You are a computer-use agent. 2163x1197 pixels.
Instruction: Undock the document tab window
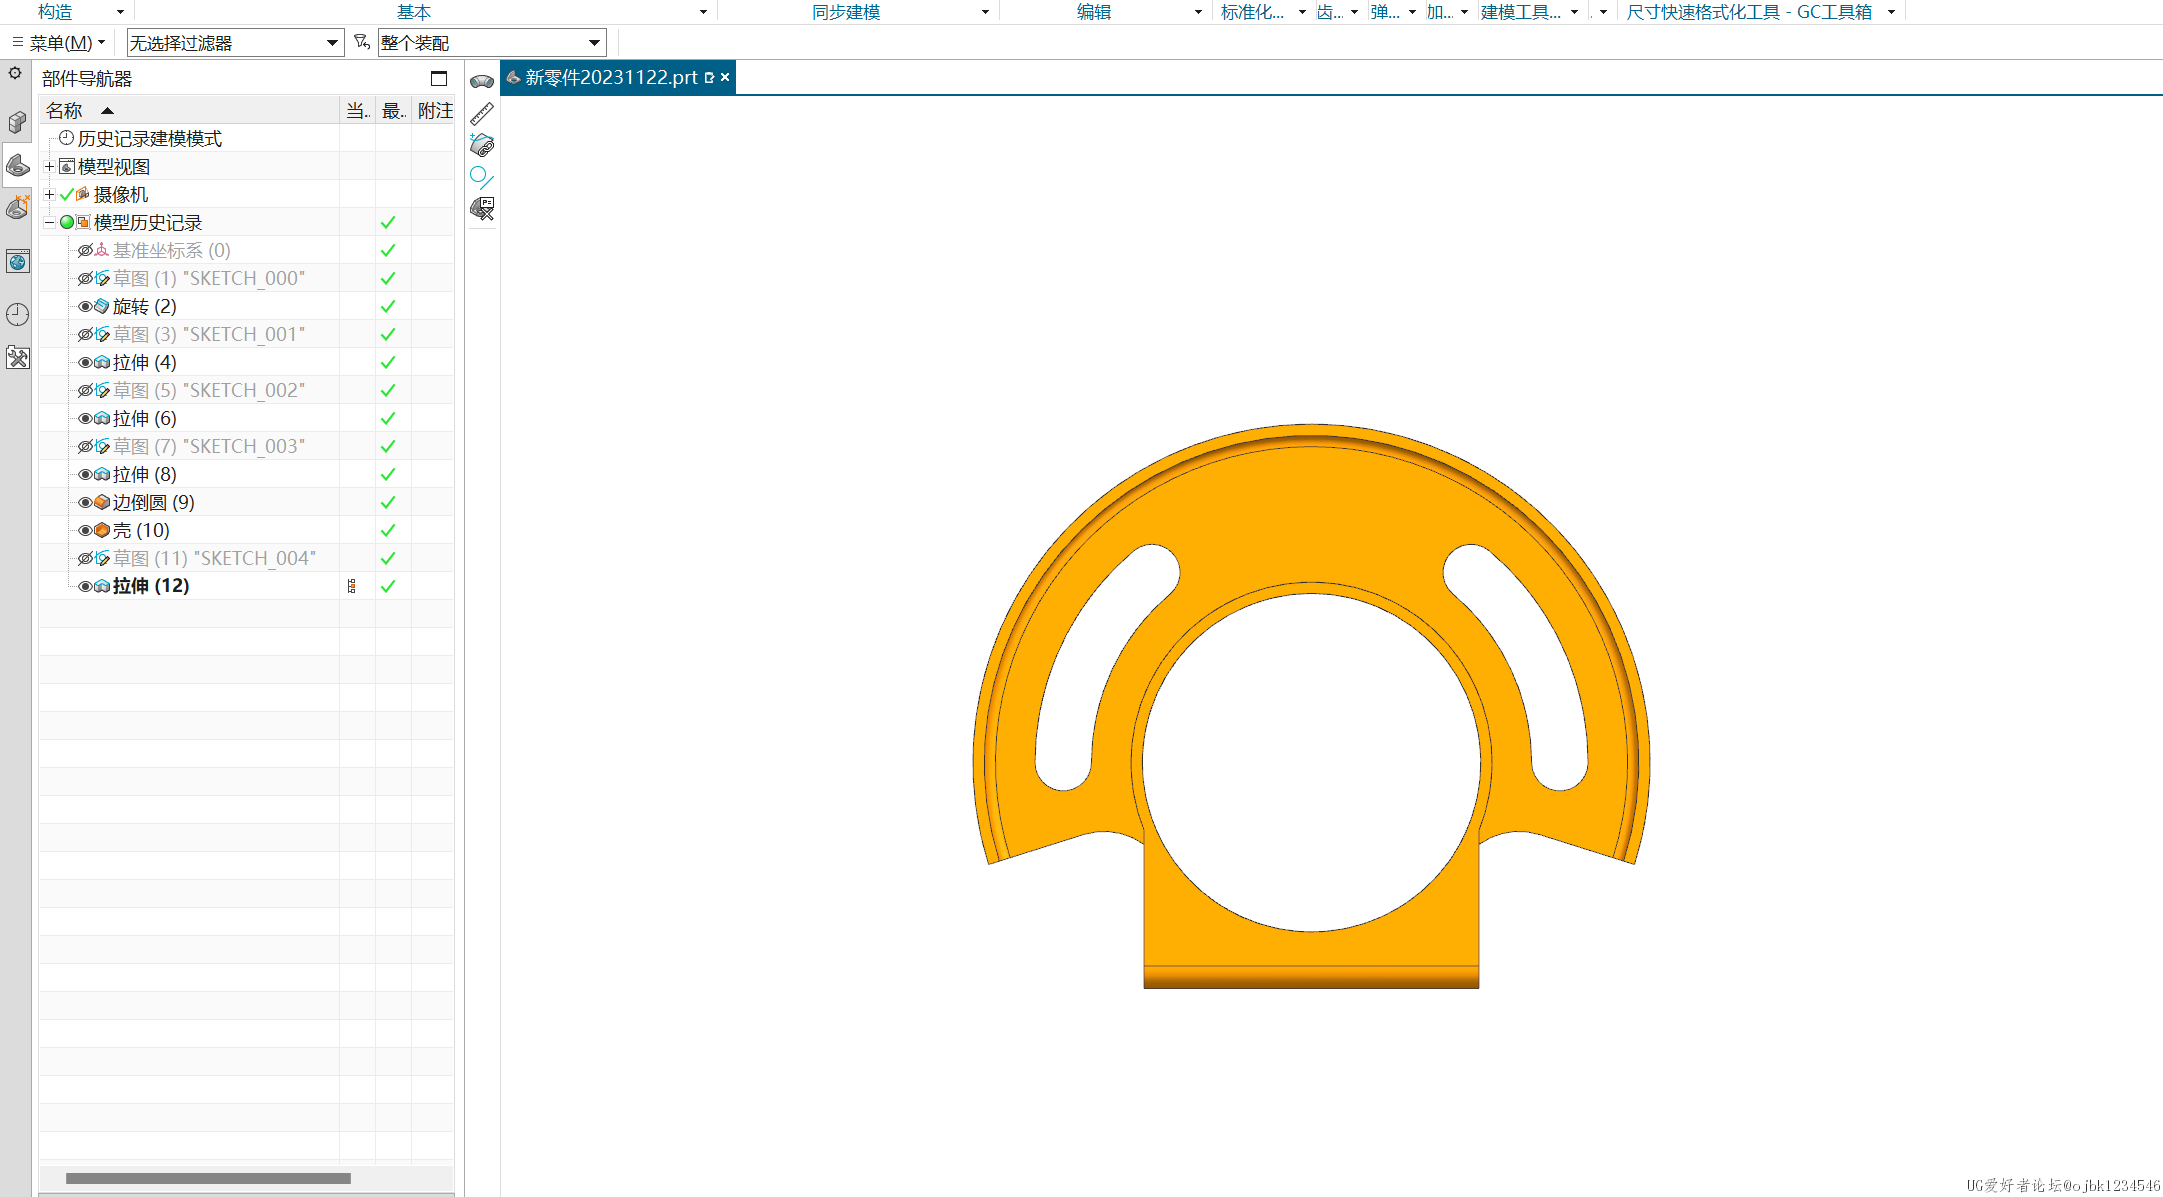click(x=709, y=77)
